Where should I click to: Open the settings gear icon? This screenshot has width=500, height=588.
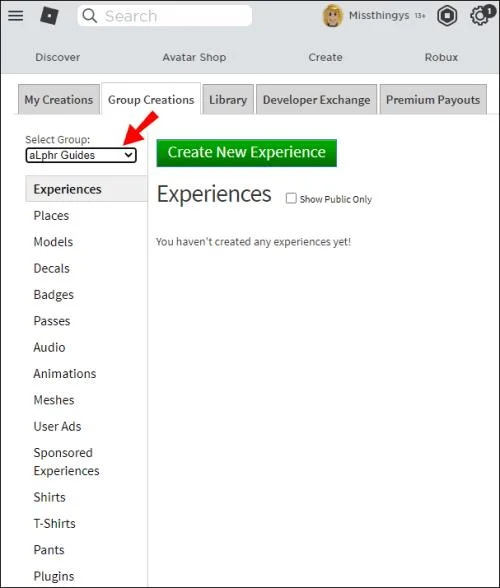click(x=480, y=16)
